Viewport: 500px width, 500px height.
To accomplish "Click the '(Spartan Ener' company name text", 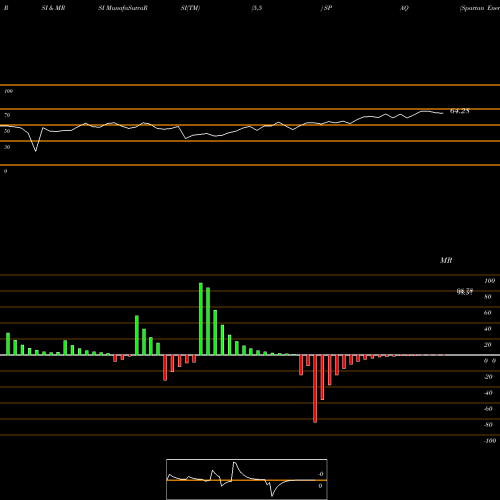I will 479,8.
